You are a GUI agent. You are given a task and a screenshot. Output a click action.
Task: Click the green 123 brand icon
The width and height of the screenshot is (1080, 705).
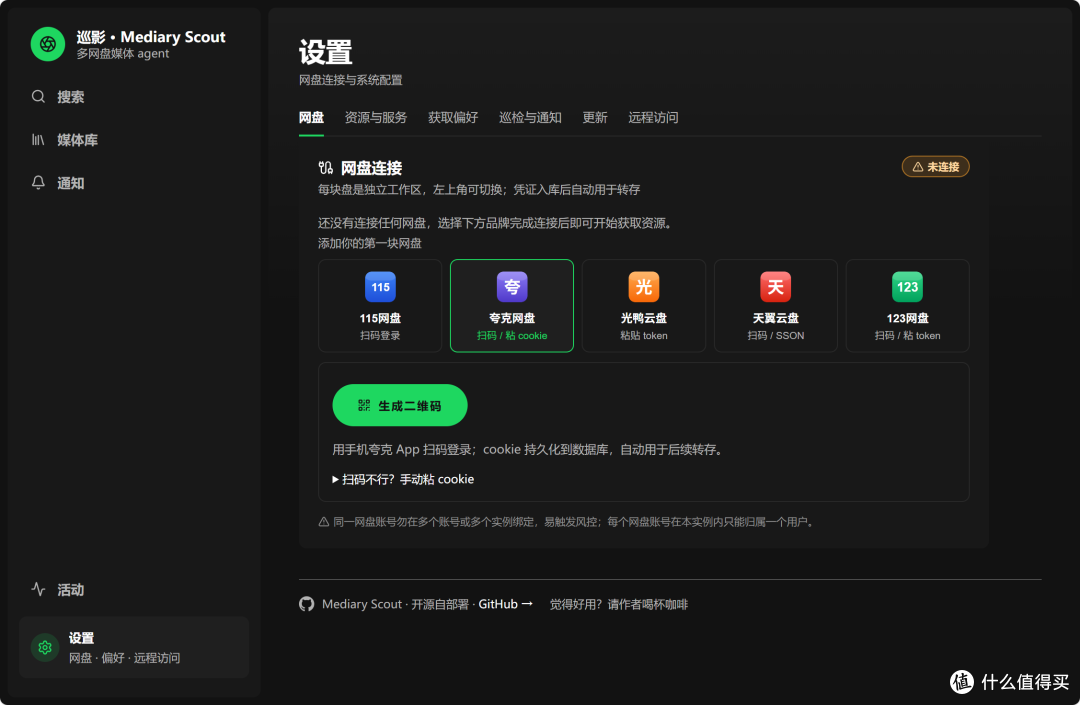click(x=908, y=287)
